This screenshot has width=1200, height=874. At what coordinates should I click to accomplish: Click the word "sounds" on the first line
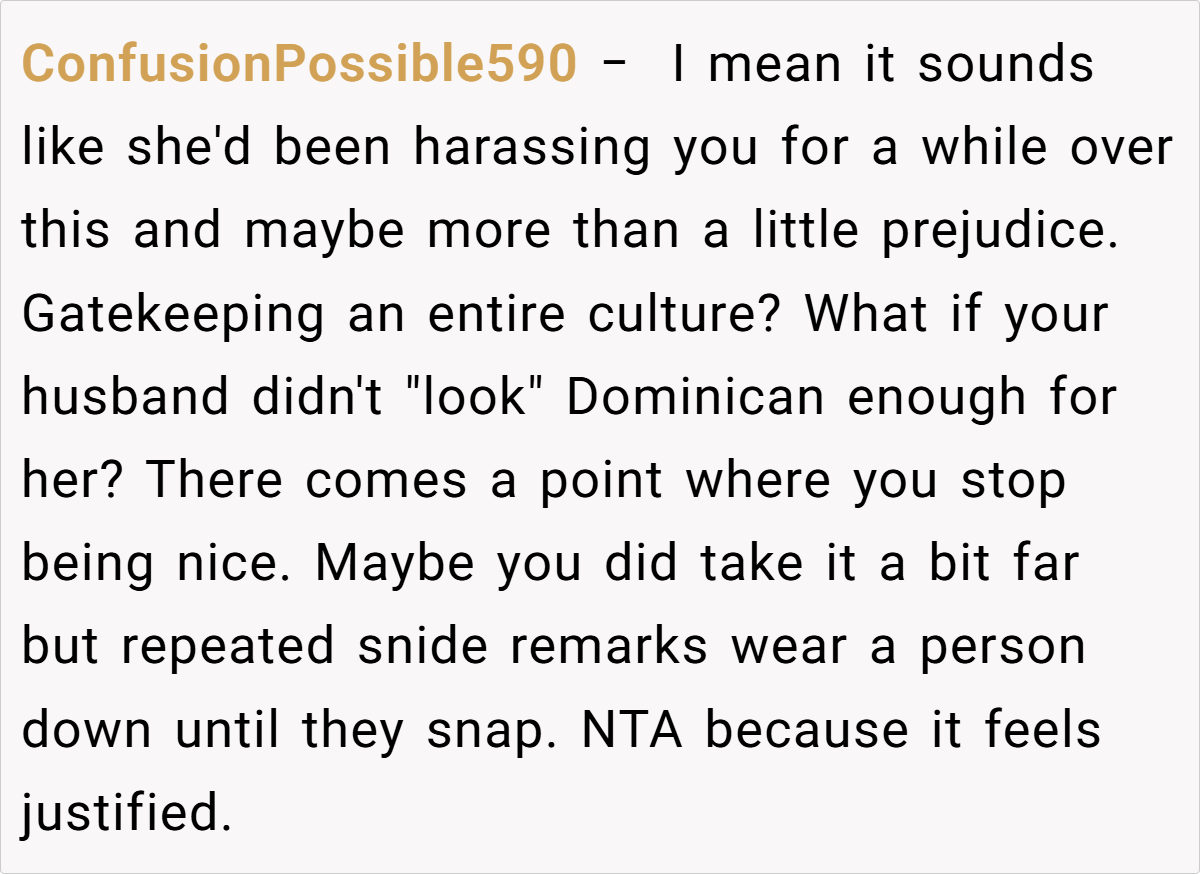pyautogui.click(x=1005, y=65)
